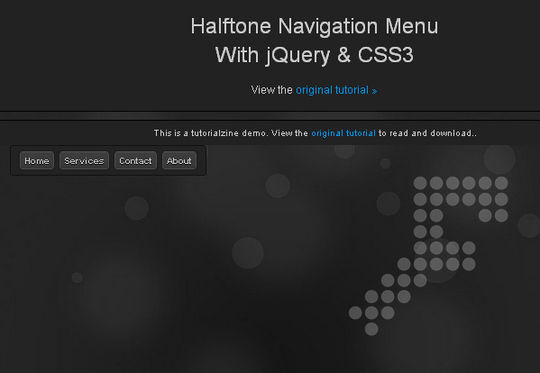Open the Contact menu item
540x373 pixels.
(135, 160)
